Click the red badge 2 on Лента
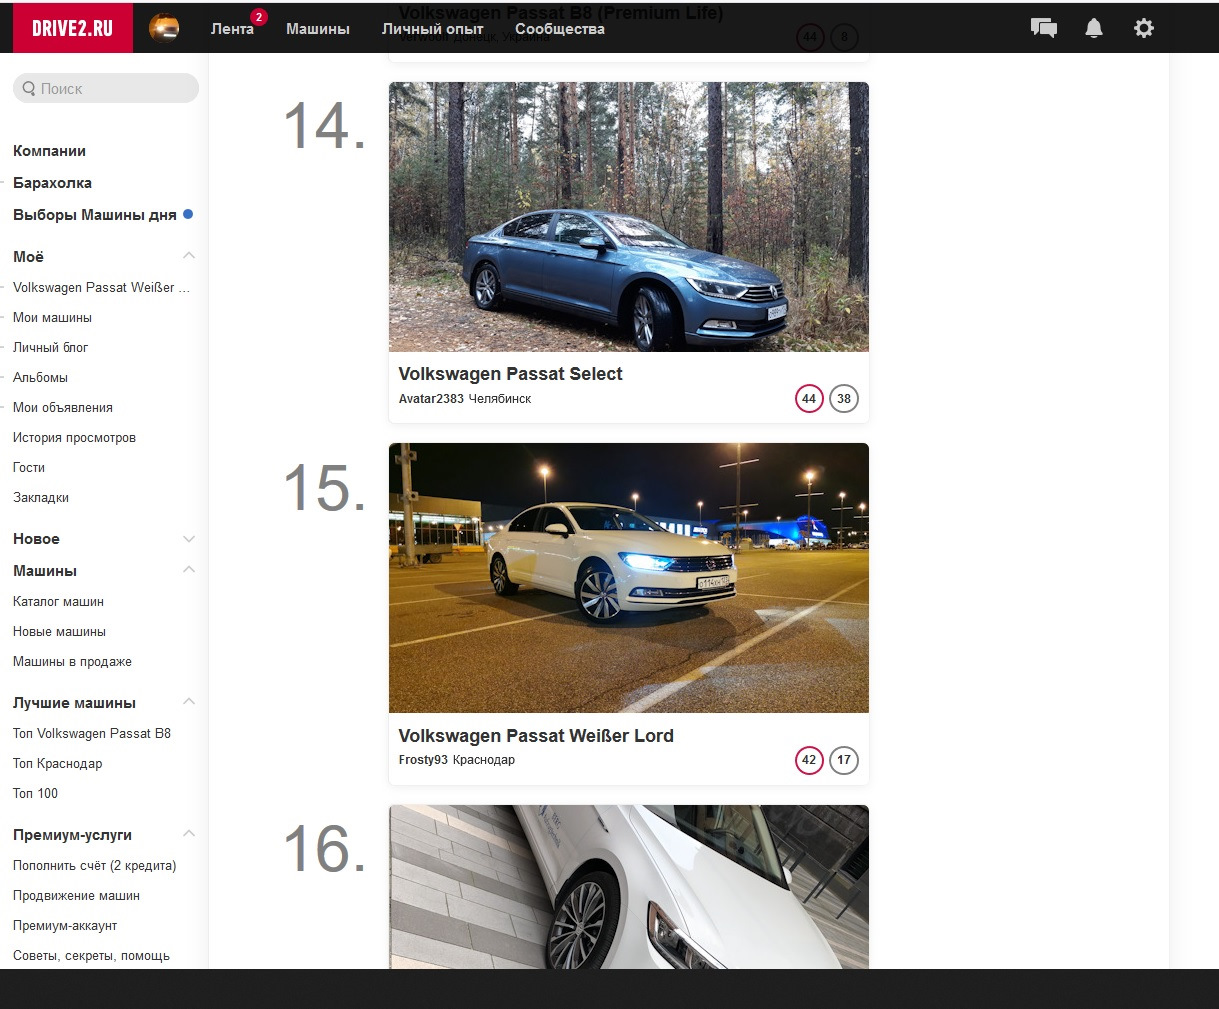 point(259,17)
